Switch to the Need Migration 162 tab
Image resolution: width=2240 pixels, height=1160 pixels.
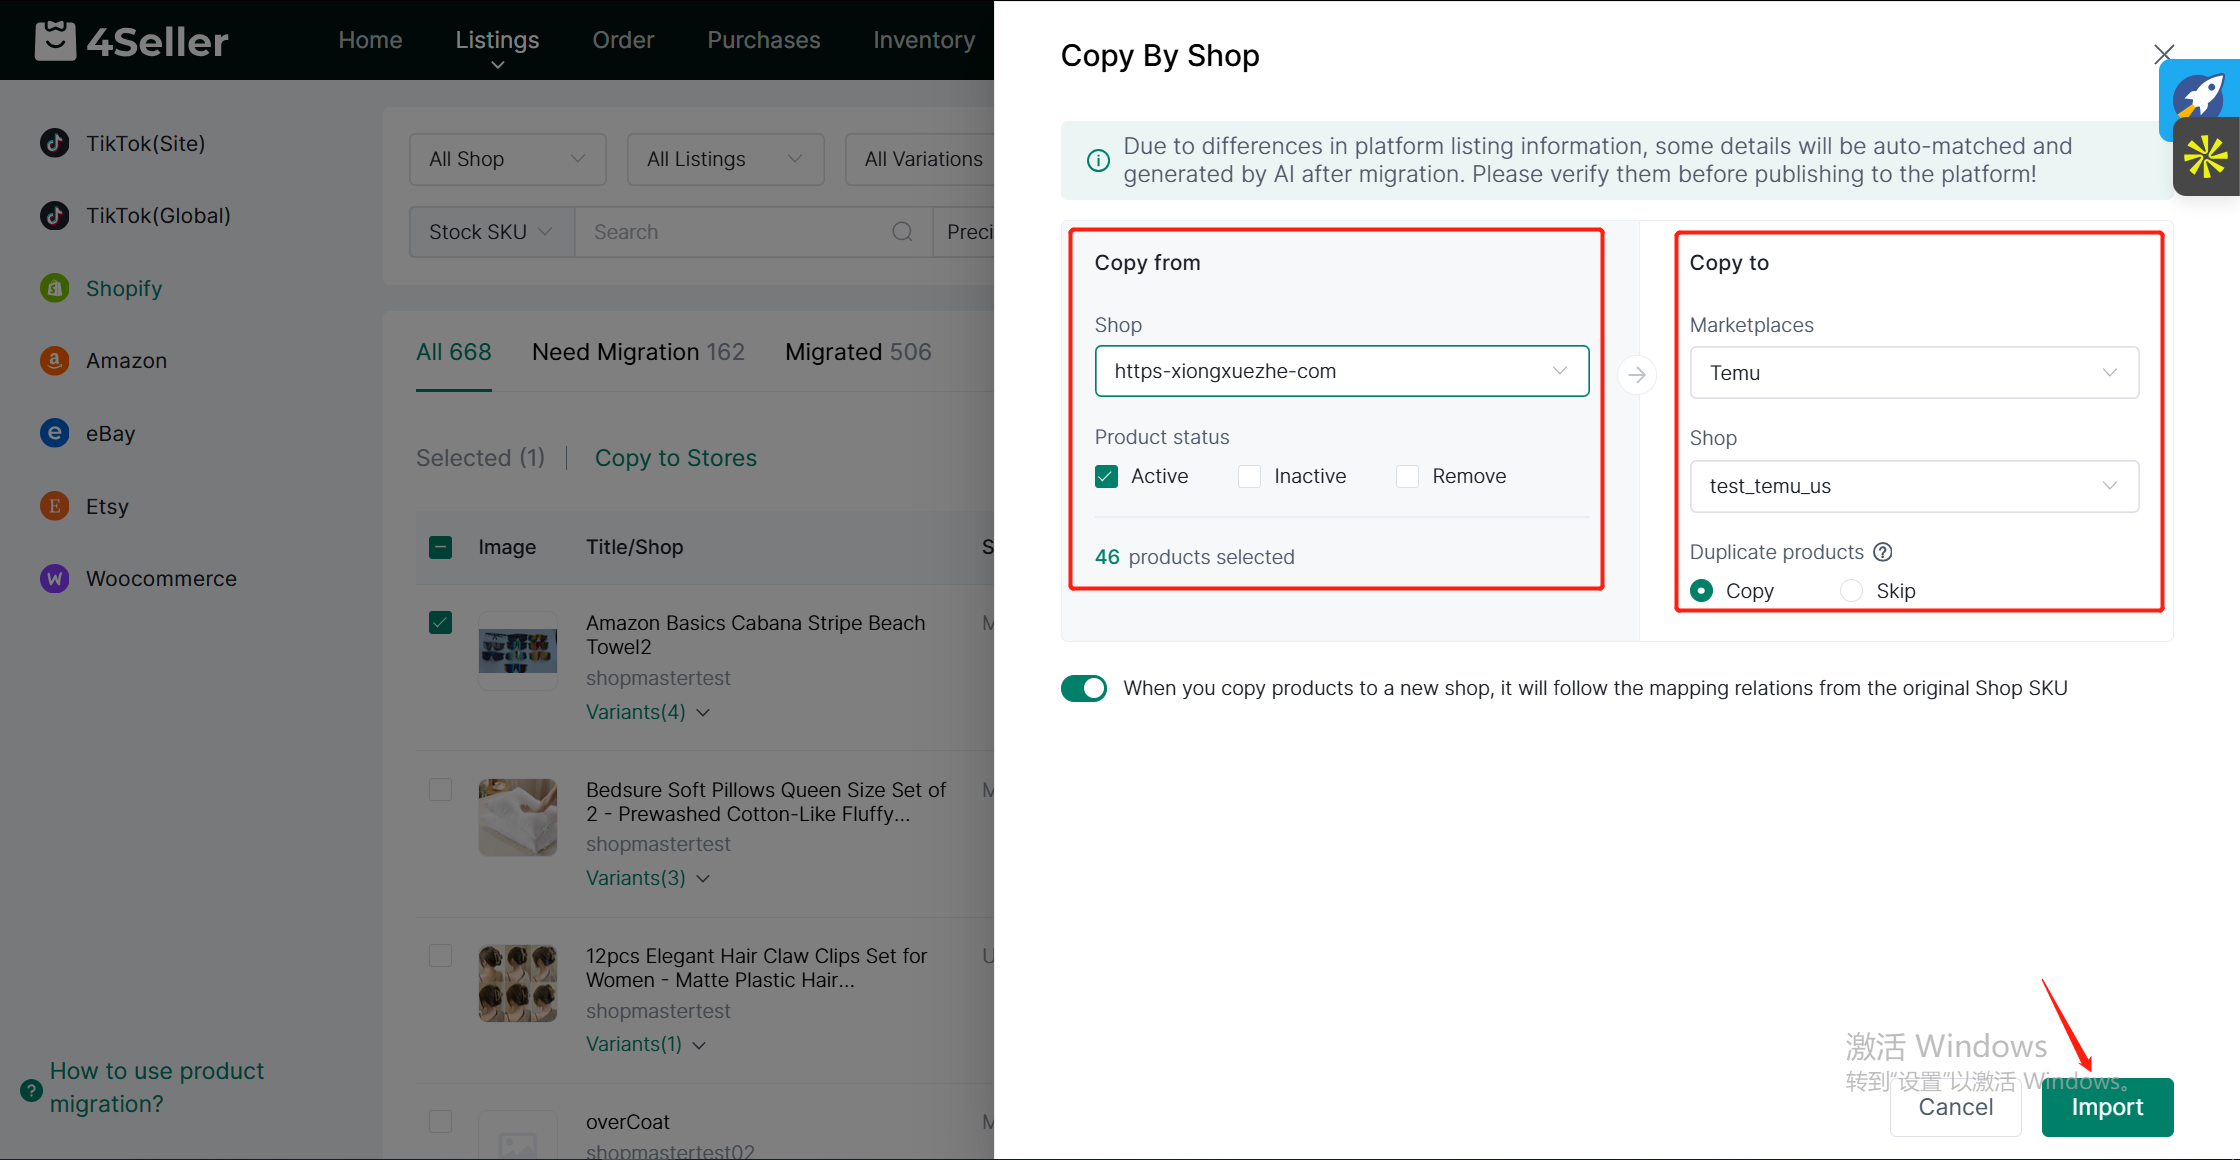638,352
